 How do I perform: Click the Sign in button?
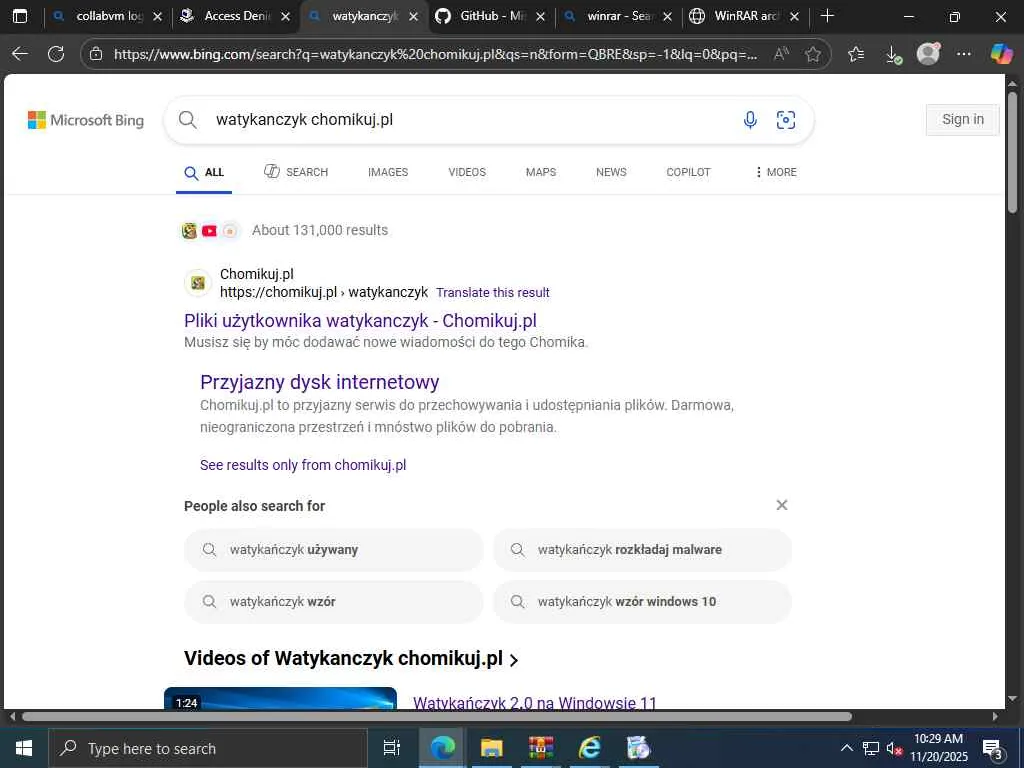963,120
